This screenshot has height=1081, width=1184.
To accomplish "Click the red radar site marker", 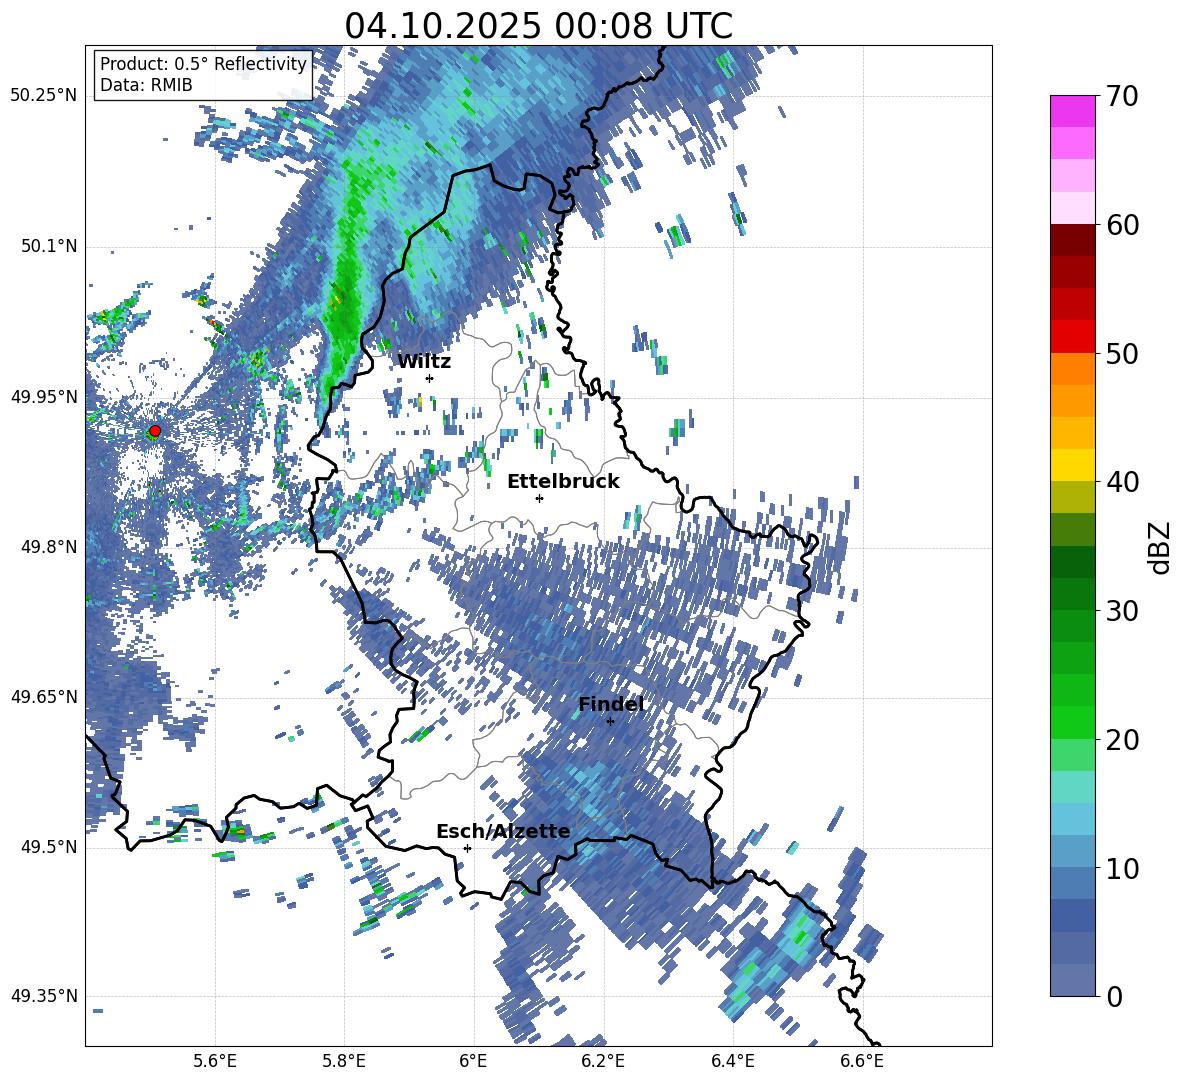I will [155, 431].
